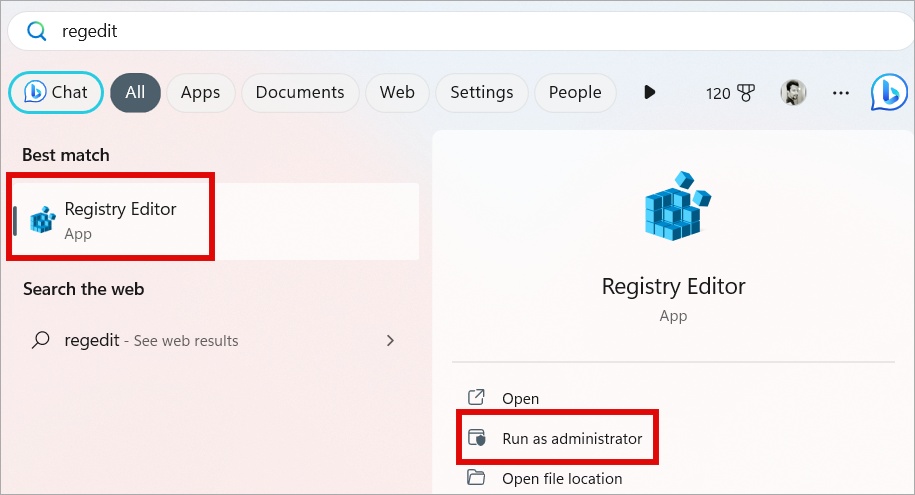
Task: Click the Search the web heading
Action: tap(83, 289)
